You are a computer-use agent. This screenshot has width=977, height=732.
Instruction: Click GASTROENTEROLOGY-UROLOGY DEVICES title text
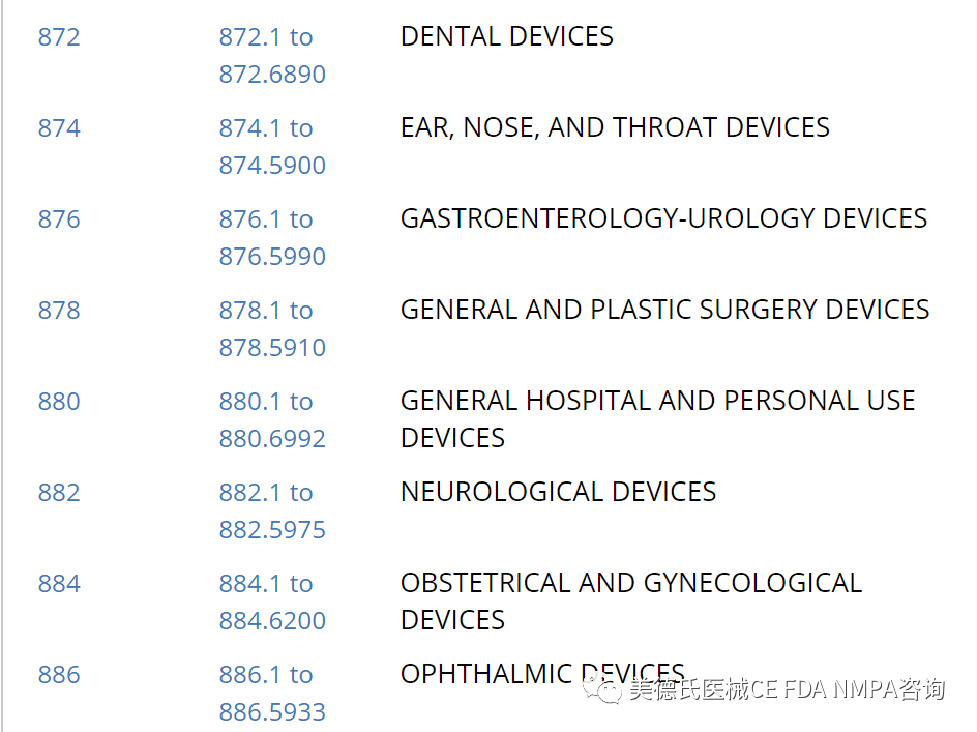pyautogui.click(x=664, y=219)
